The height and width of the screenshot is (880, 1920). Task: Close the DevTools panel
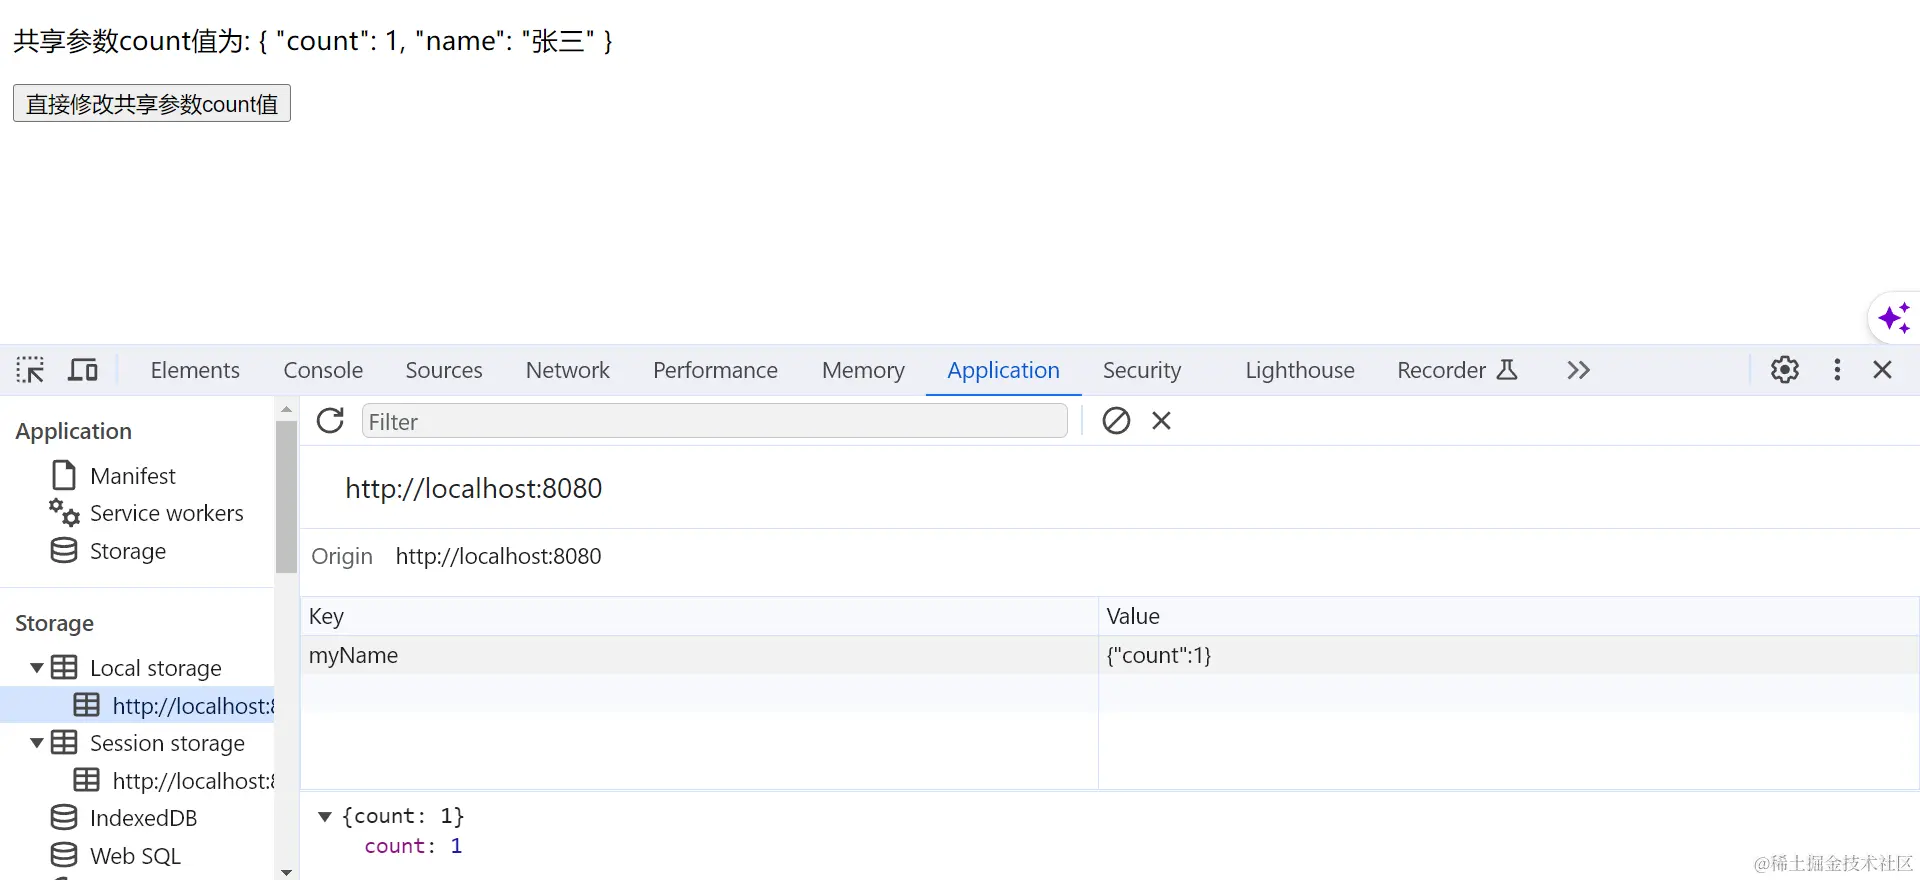(1882, 370)
